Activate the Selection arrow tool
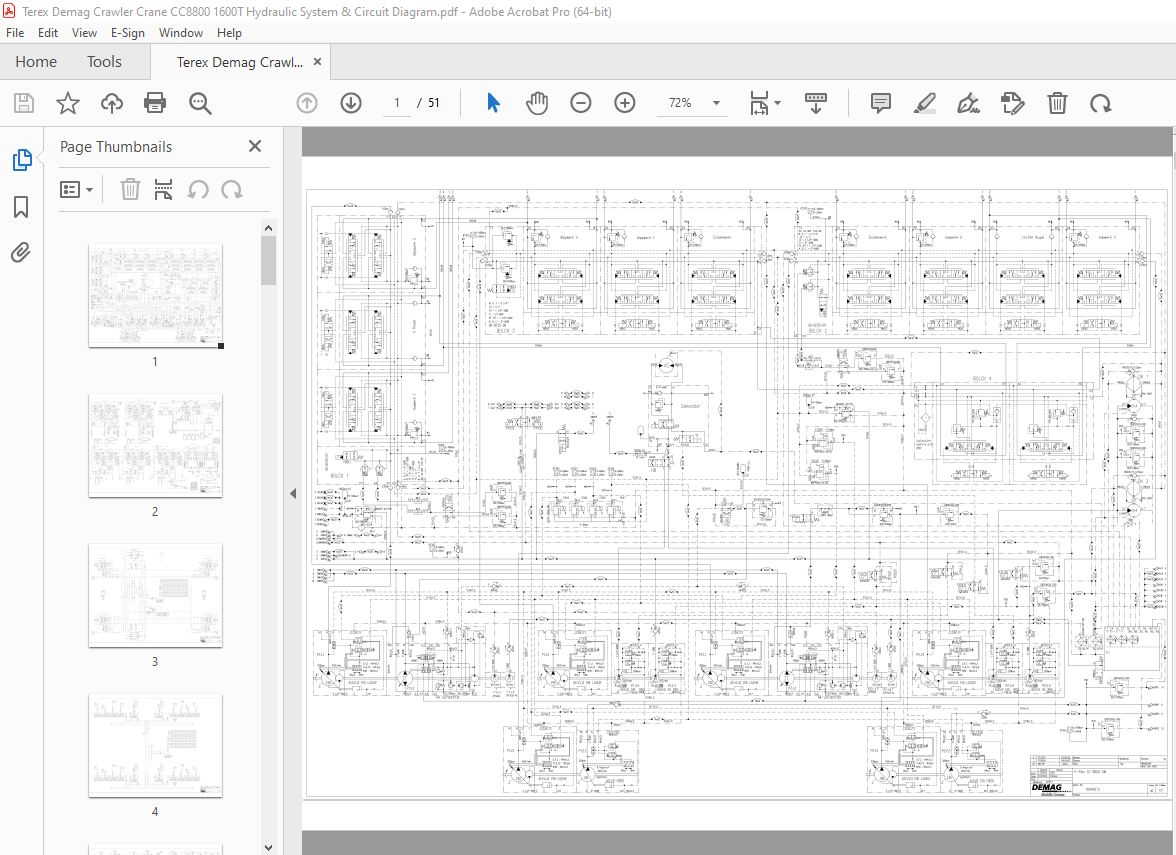 coord(493,103)
